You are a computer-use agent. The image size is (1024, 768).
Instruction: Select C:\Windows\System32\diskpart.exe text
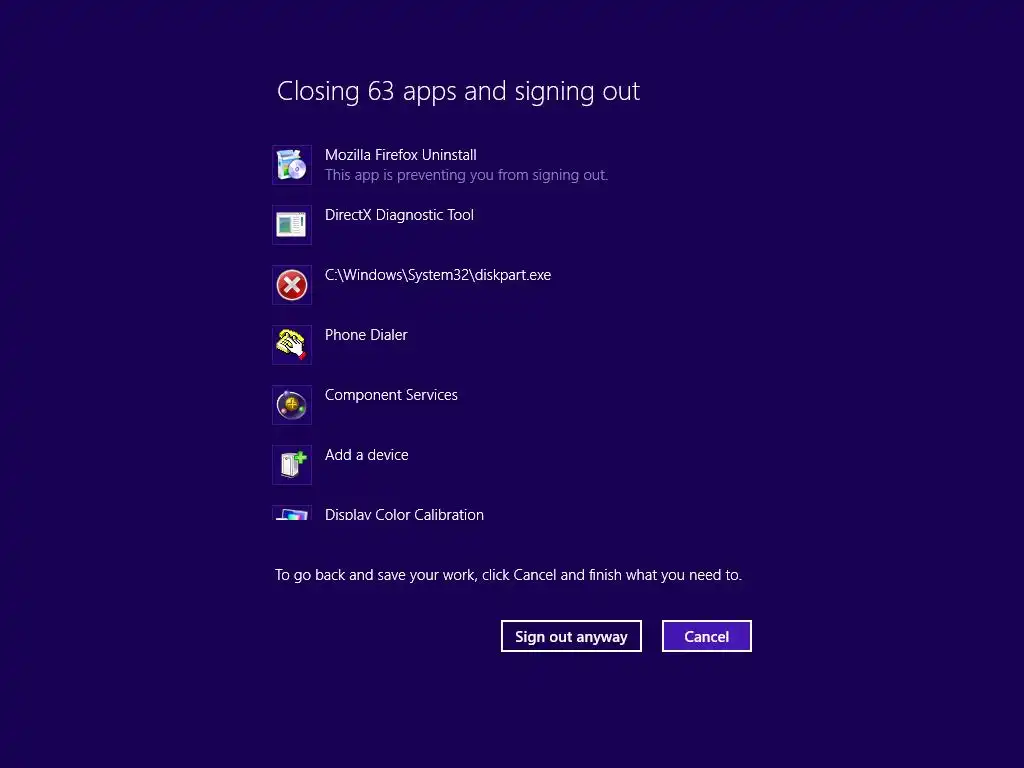[x=438, y=275]
